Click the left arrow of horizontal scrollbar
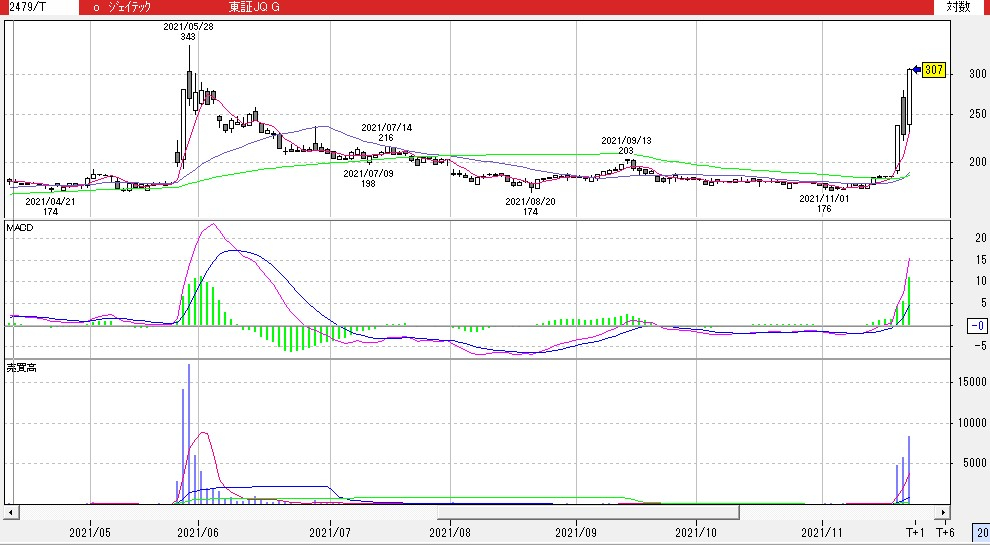The image size is (990, 545). point(10,513)
